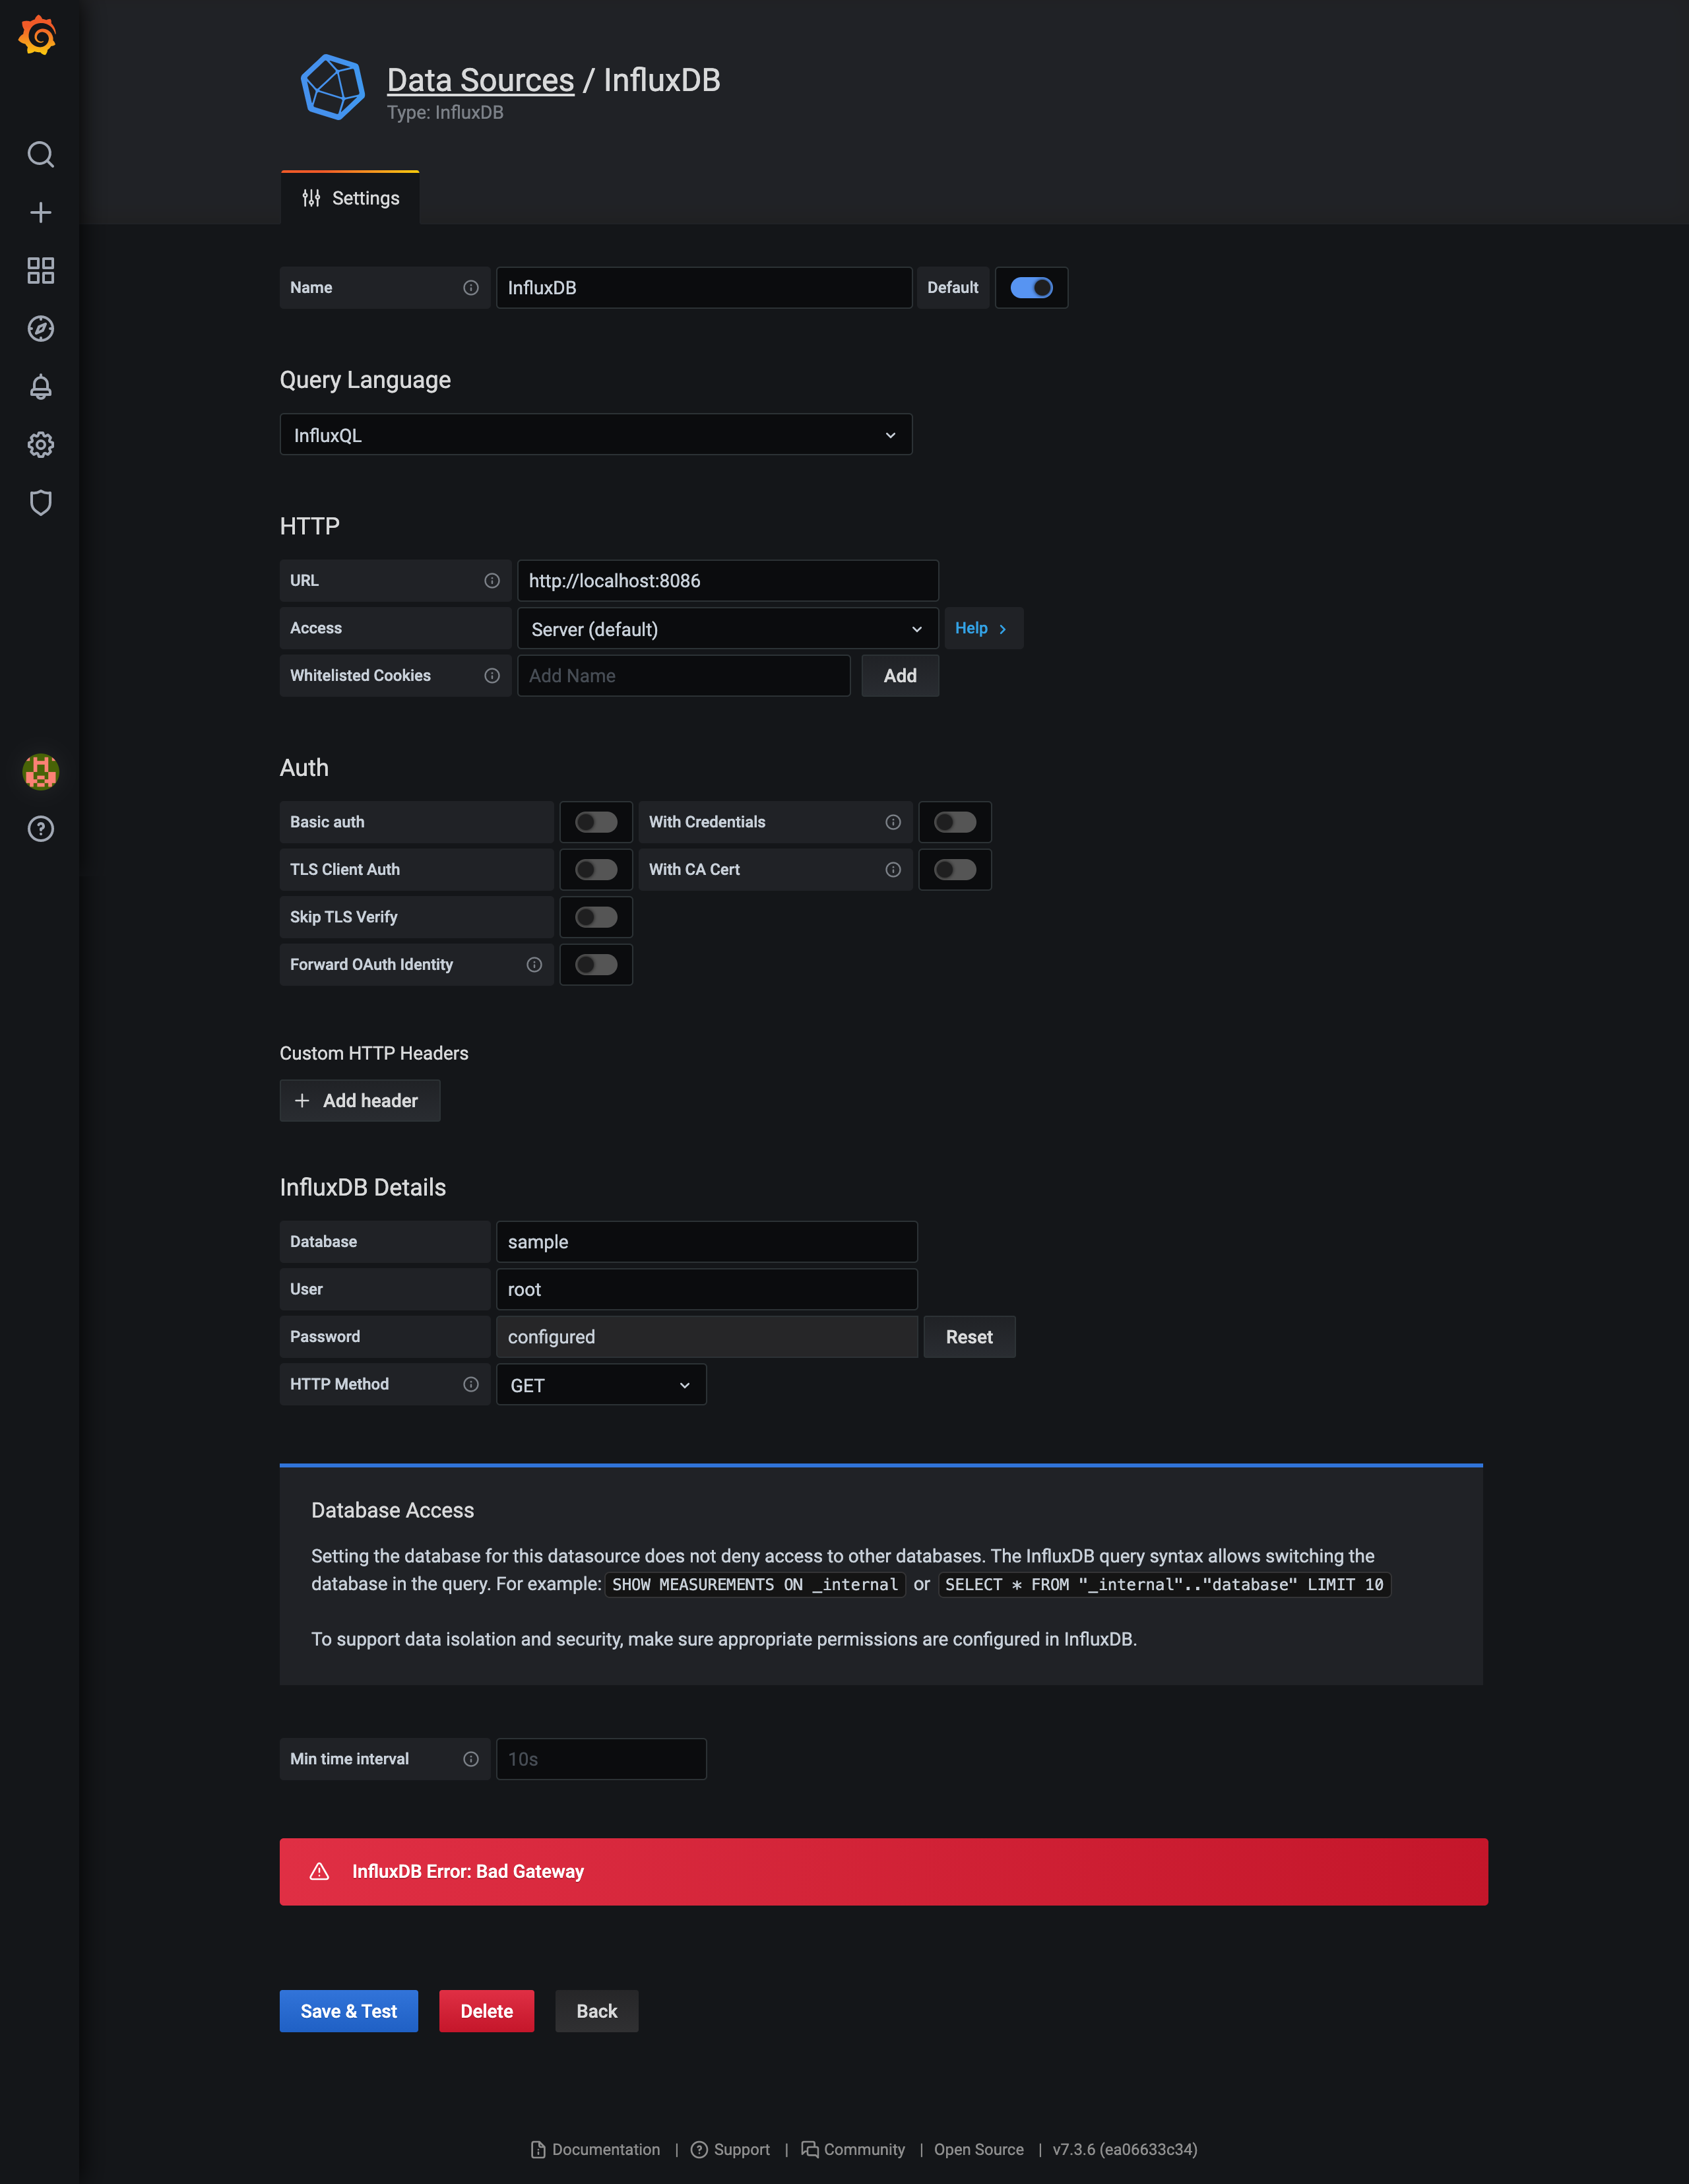Click the Add cookie button

tap(900, 676)
